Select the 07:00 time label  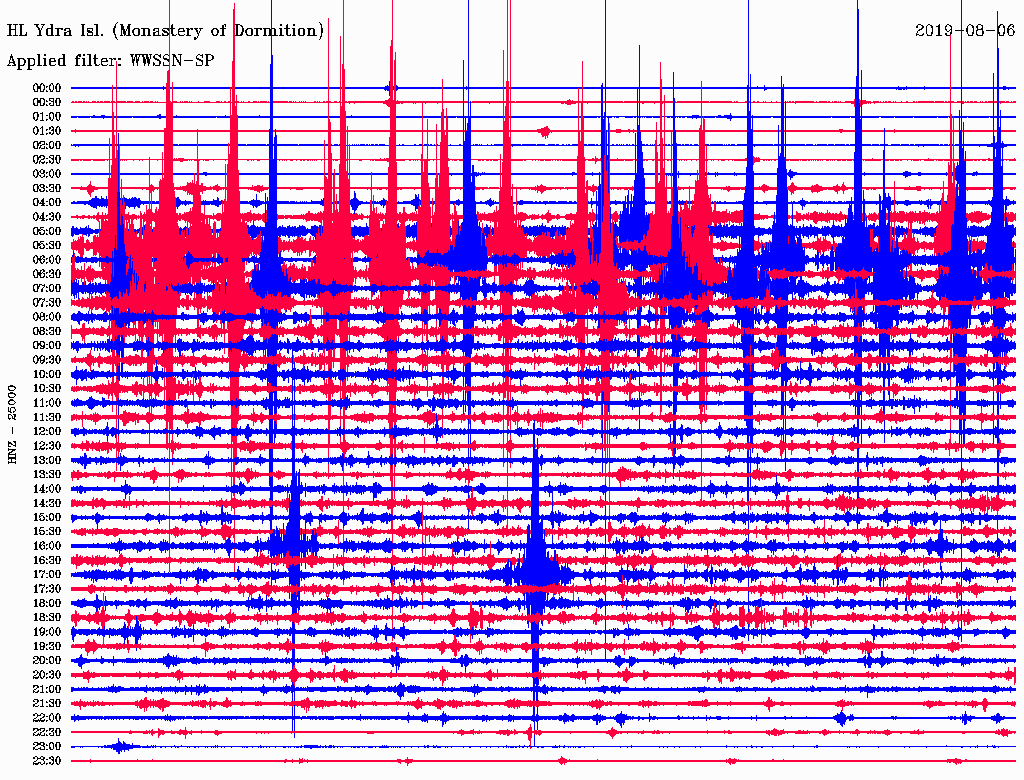click(x=47, y=288)
